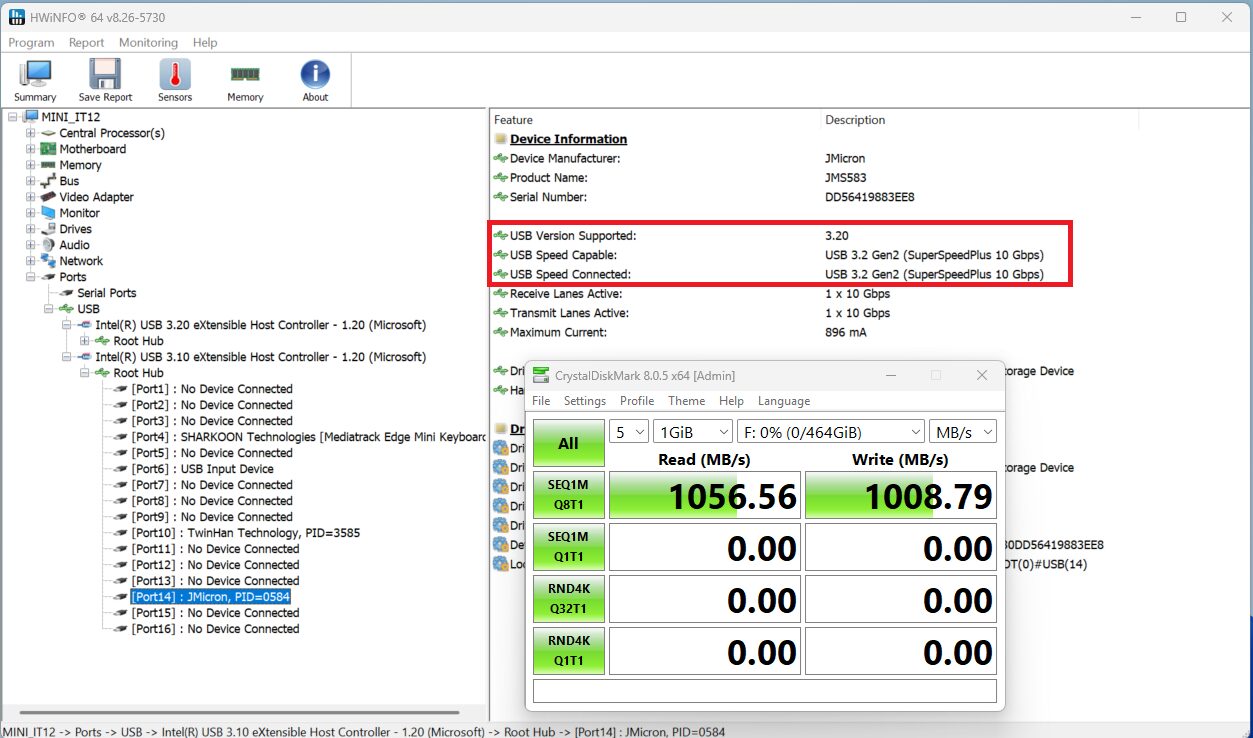Viewport: 1253px width, 738px height.
Task: Select Port10 TwinHan Technology entry
Action: (x=245, y=533)
